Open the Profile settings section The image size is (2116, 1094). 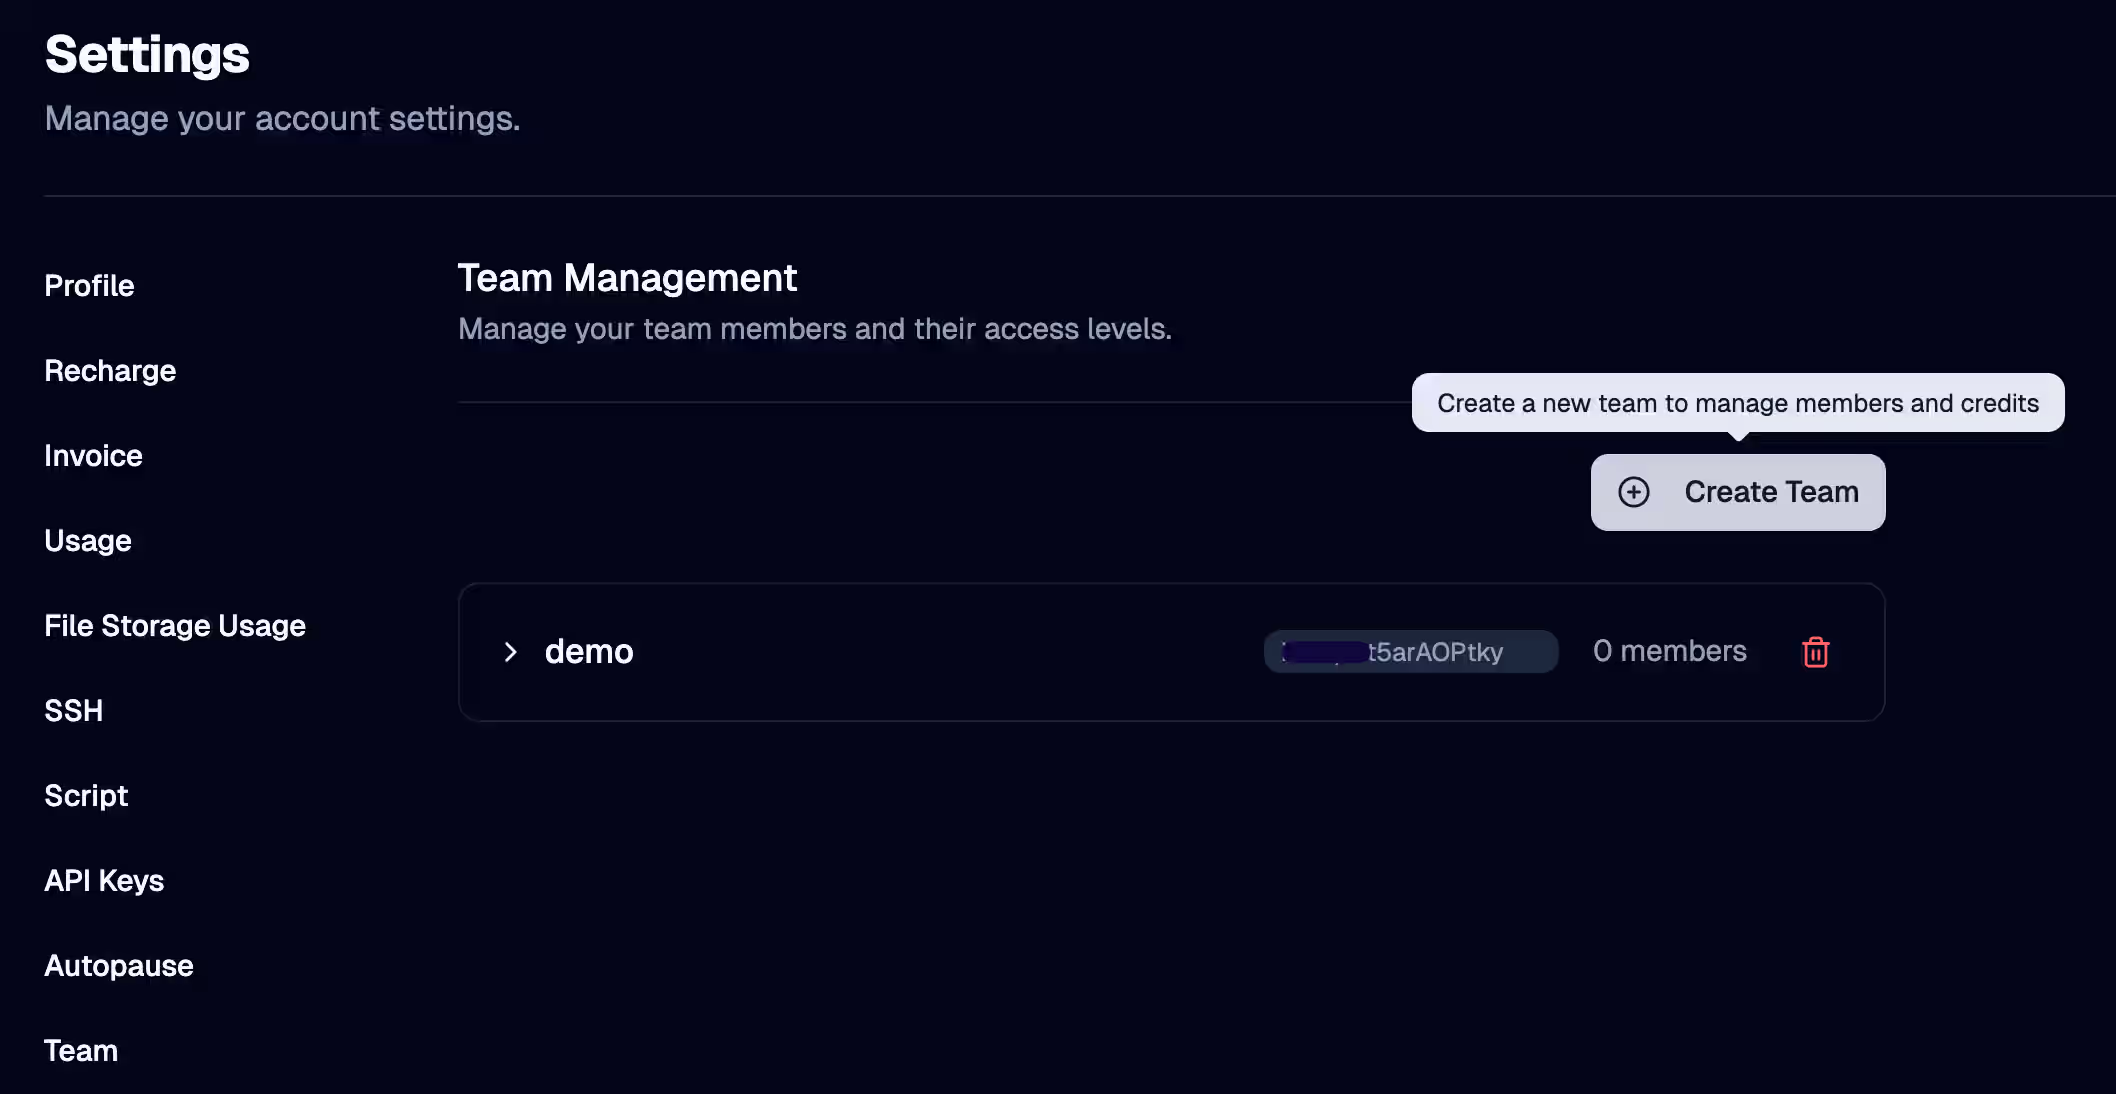tap(89, 286)
